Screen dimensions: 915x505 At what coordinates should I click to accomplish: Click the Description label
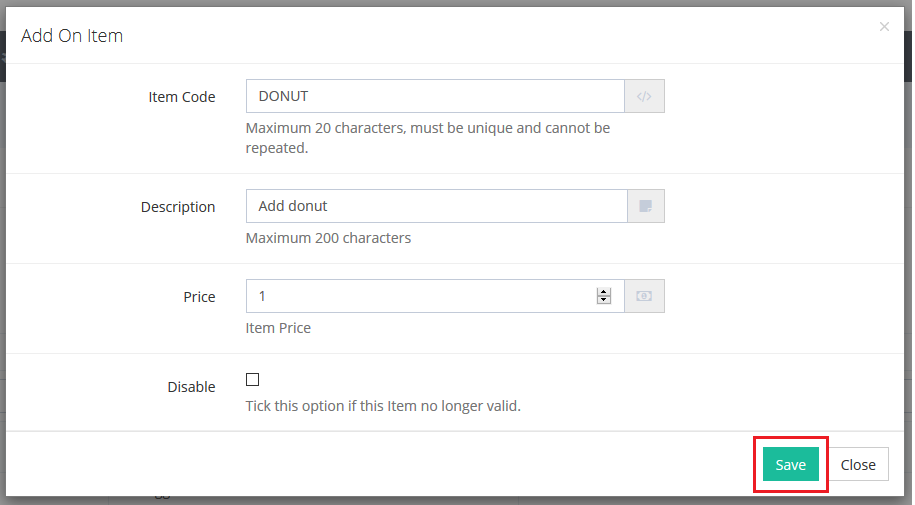[x=178, y=207]
